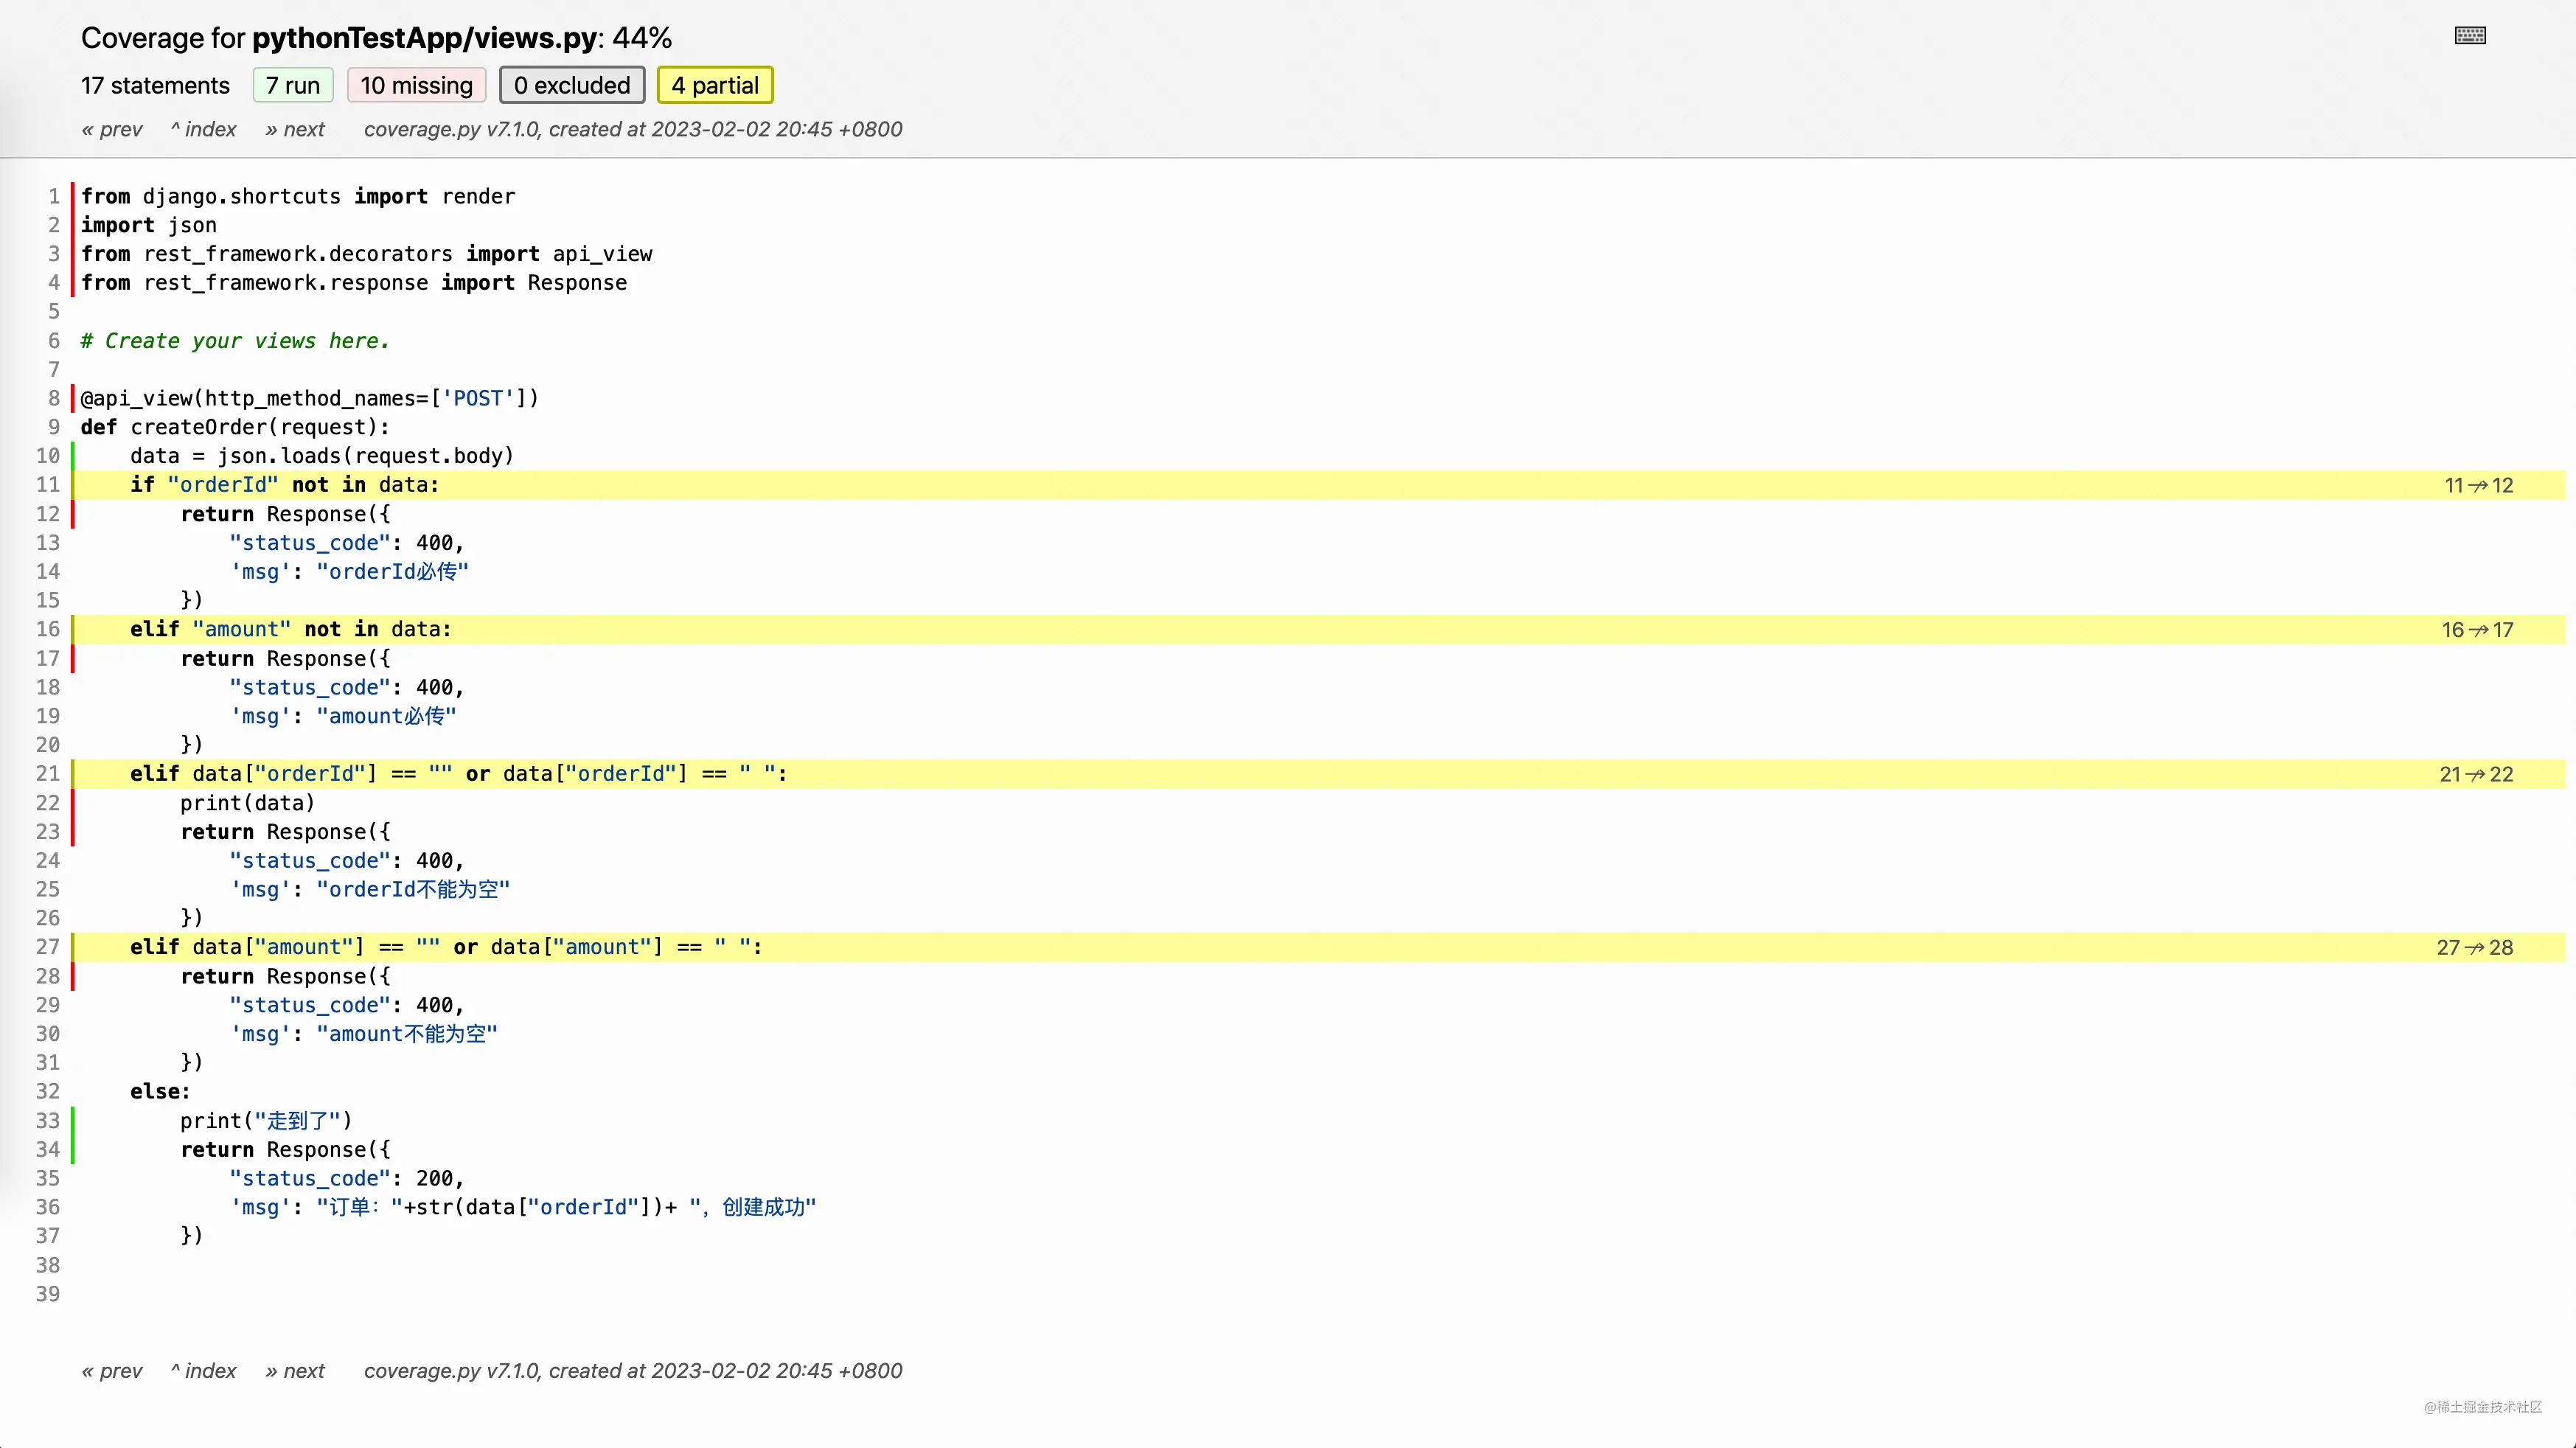Open coverage.py v7.1.0 link in header
This screenshot has width=2576, height=1448.
(451, 129)
